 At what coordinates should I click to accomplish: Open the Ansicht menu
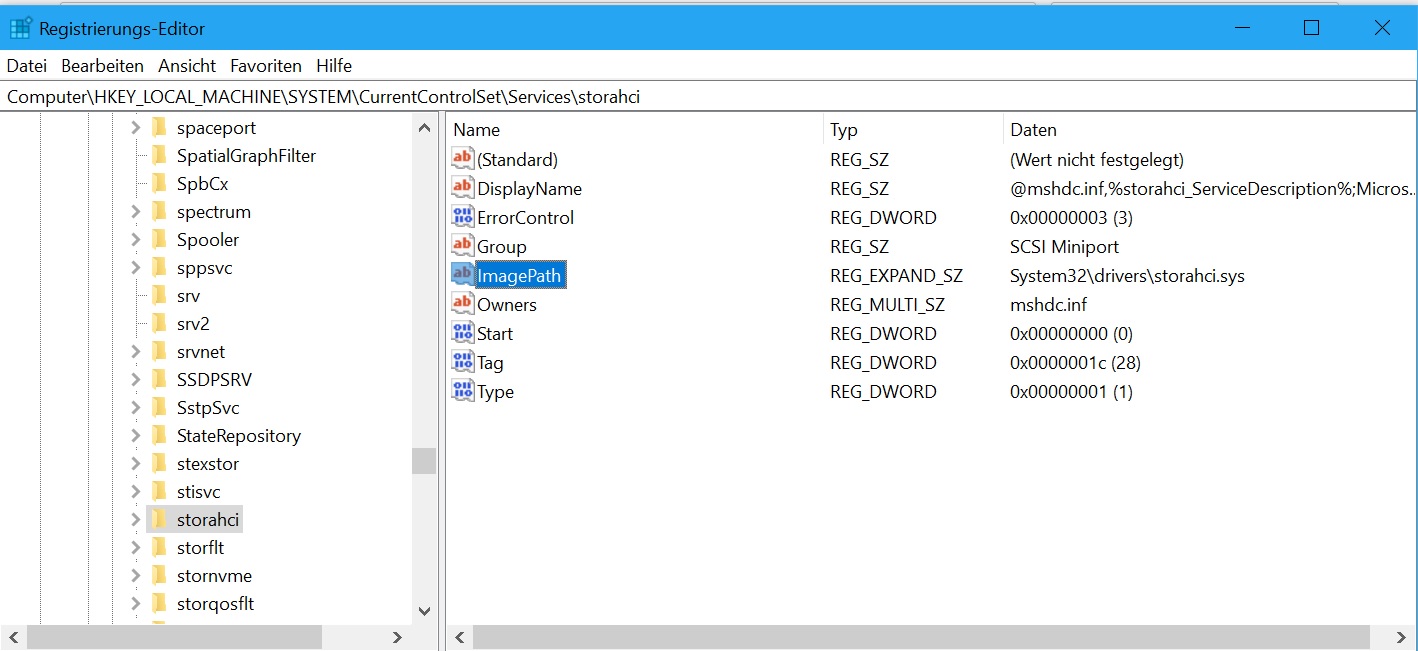[187, 65]
